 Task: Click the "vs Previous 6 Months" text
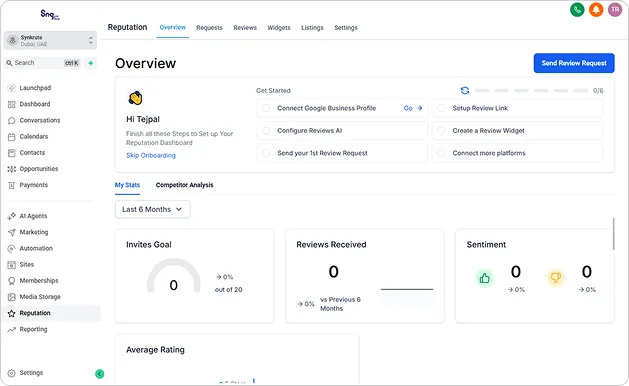point(340,304)
